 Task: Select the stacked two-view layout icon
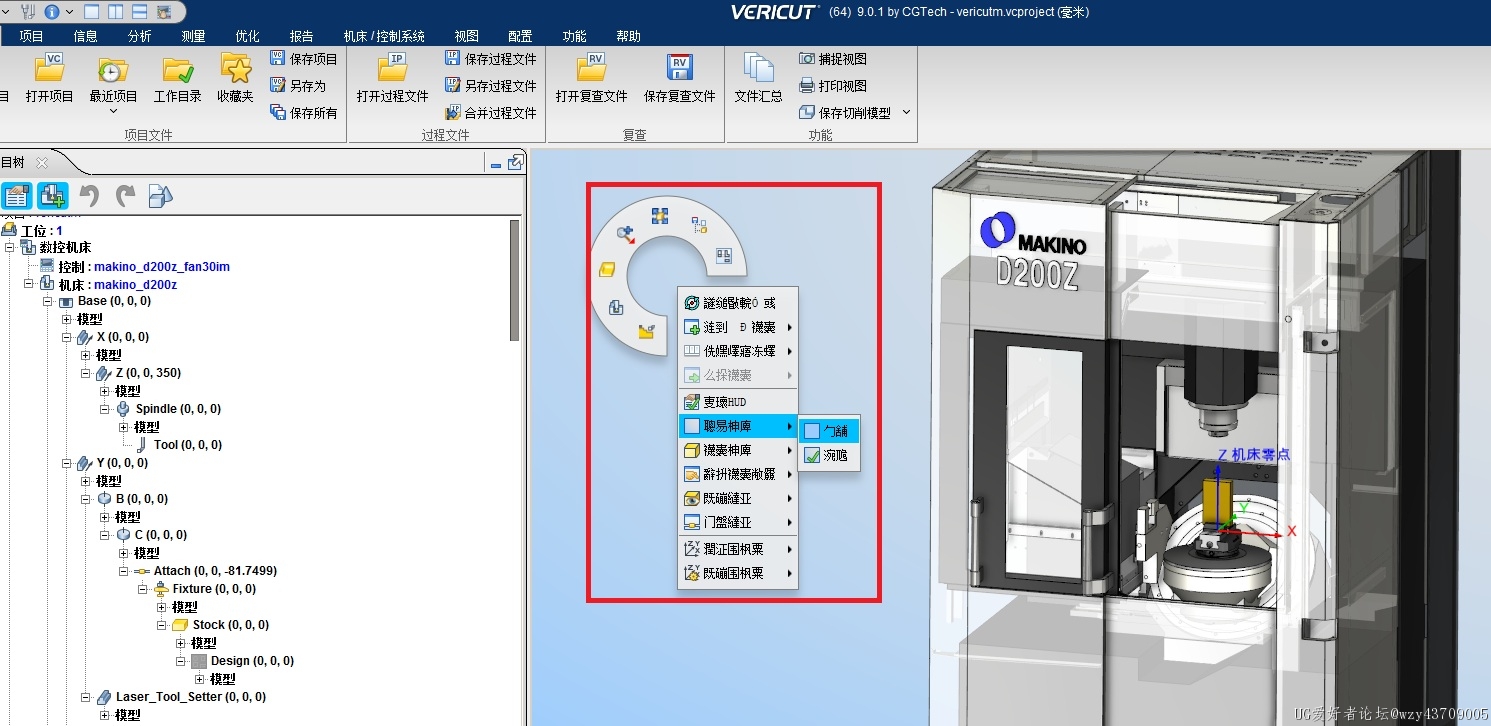click(140, 12)
